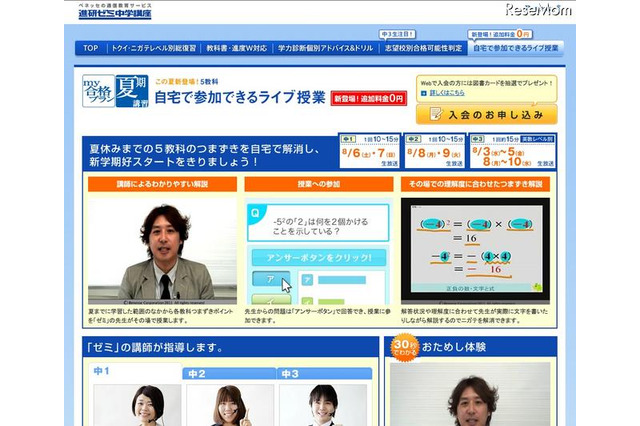
Task: Click the 授業への参加 orange header
Action: point(319,184)
